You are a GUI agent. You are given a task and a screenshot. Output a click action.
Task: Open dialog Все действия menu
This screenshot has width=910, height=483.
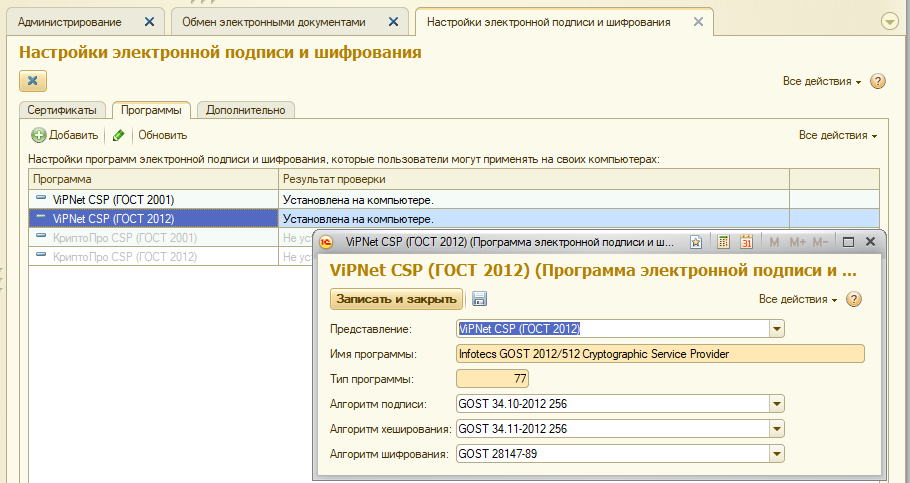[x=798, y=299]
